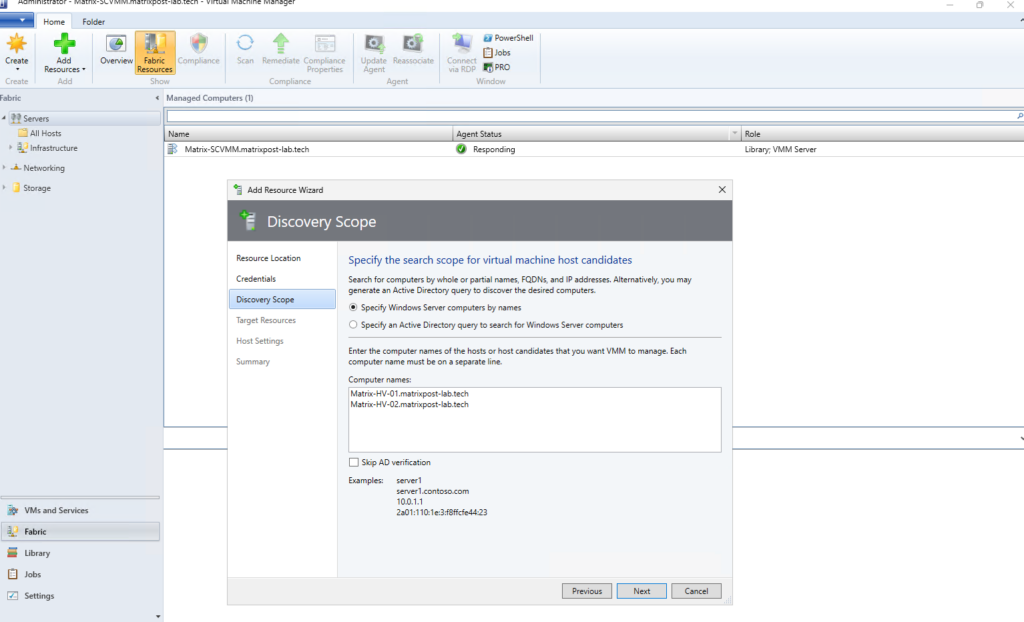Image resolution: width=1024 pixels, height=622 pixels.
Task: Click in the Computer names text box
Action: point(534,419)
